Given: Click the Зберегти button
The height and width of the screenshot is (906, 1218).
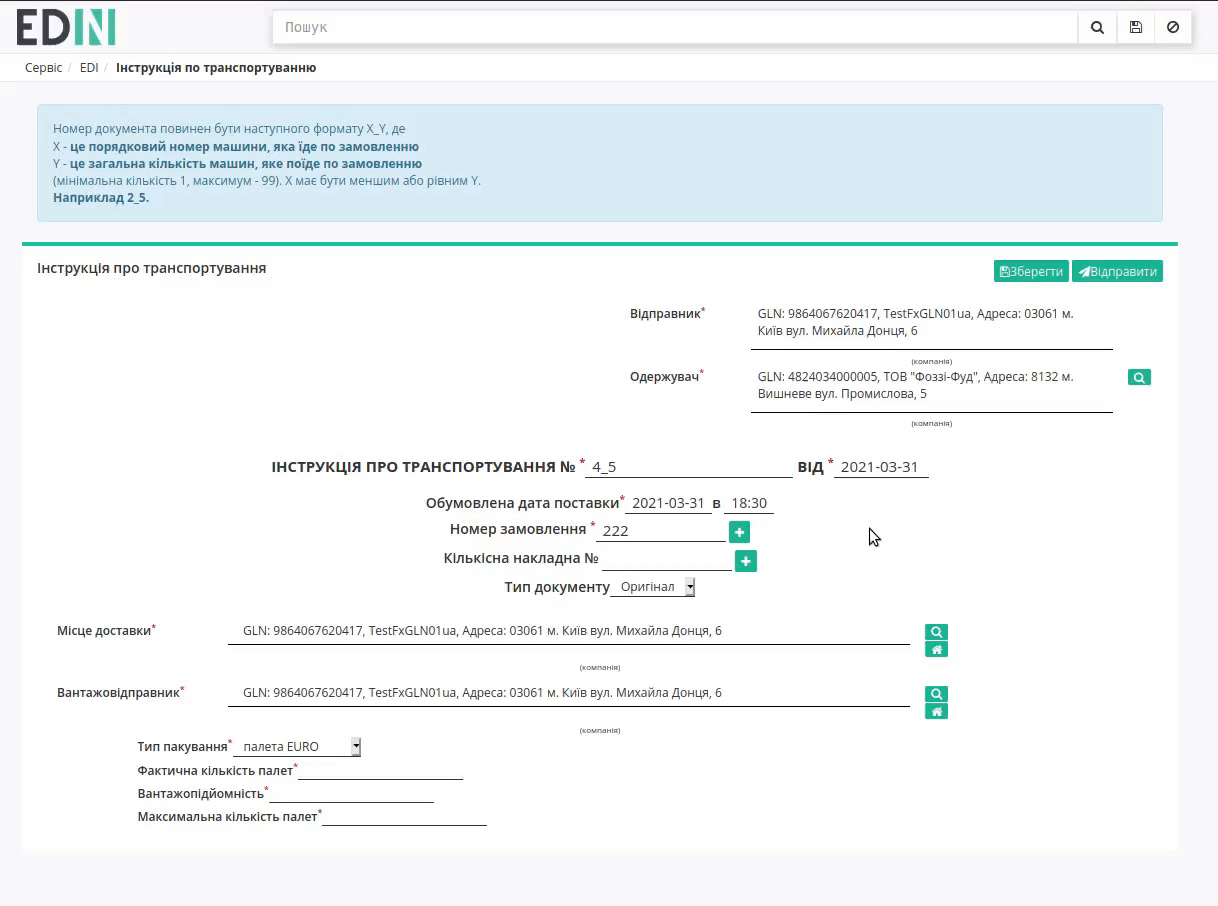Looking at the screenshot, I should tap(1031, 271).
